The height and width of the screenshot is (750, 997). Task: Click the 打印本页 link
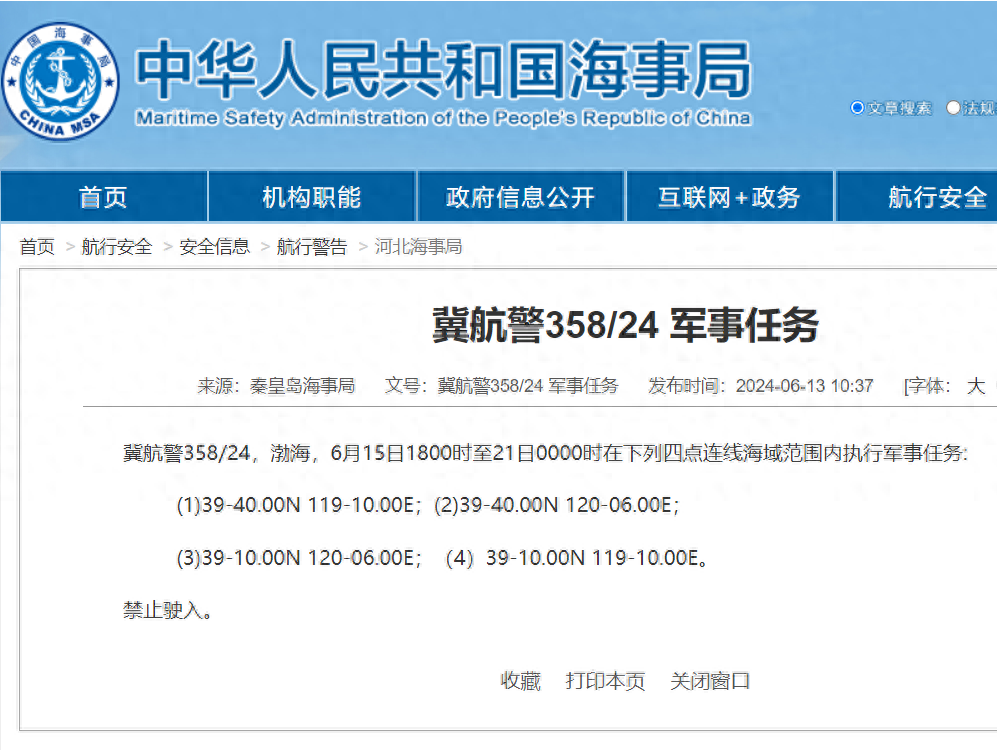(x=605, y=681)
